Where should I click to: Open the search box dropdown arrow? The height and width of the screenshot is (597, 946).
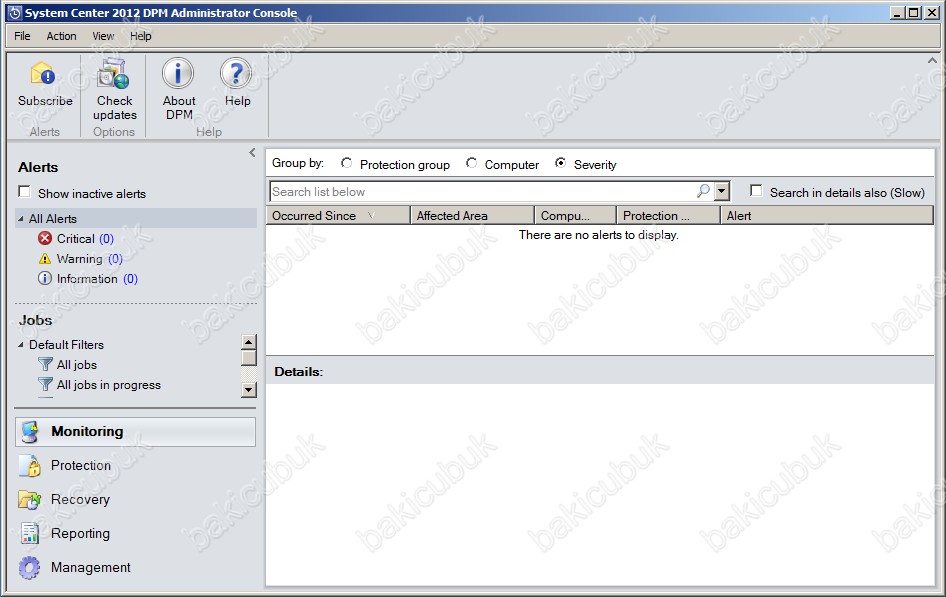[722, 192]
